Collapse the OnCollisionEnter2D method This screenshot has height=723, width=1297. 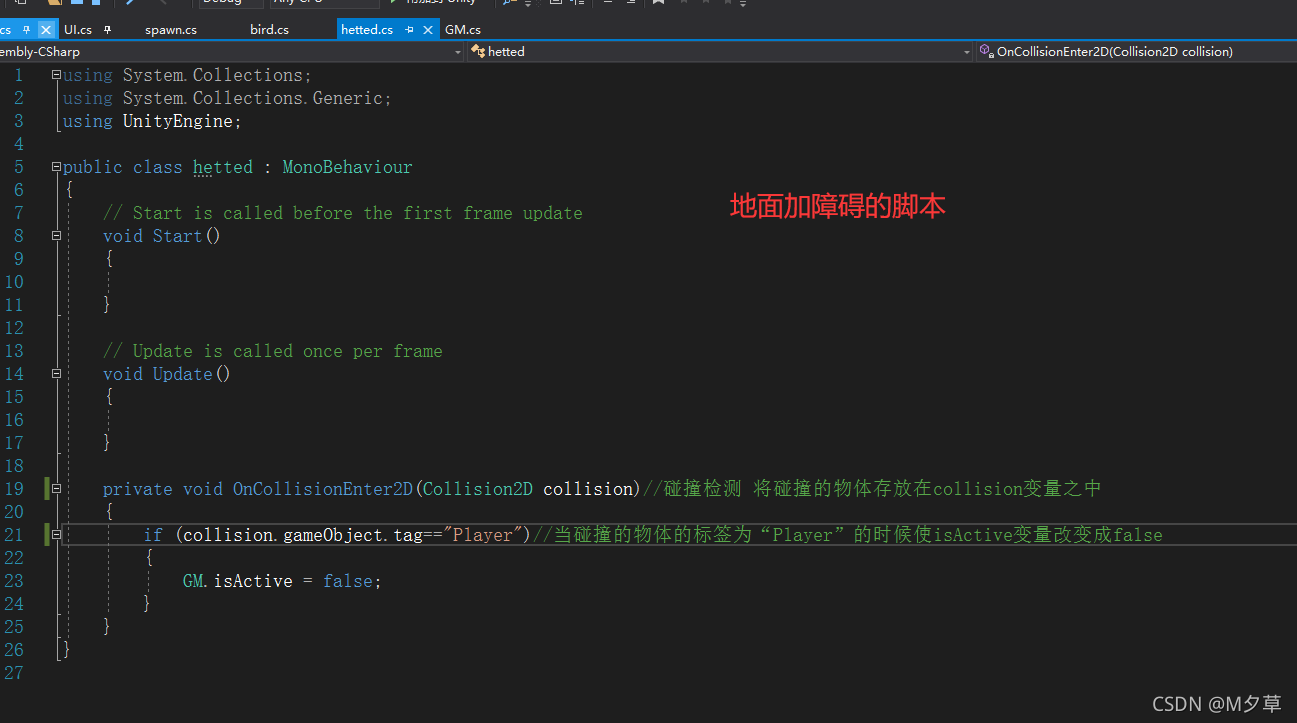56,489
